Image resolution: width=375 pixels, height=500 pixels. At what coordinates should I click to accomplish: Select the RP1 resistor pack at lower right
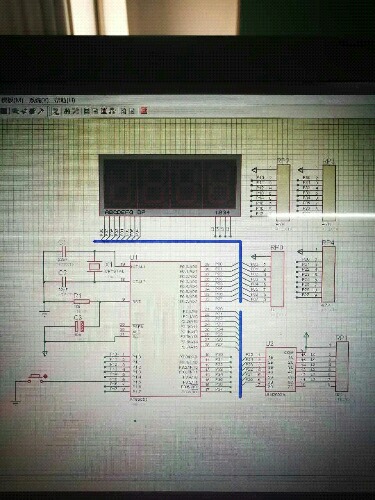click(x=342, y=366)
